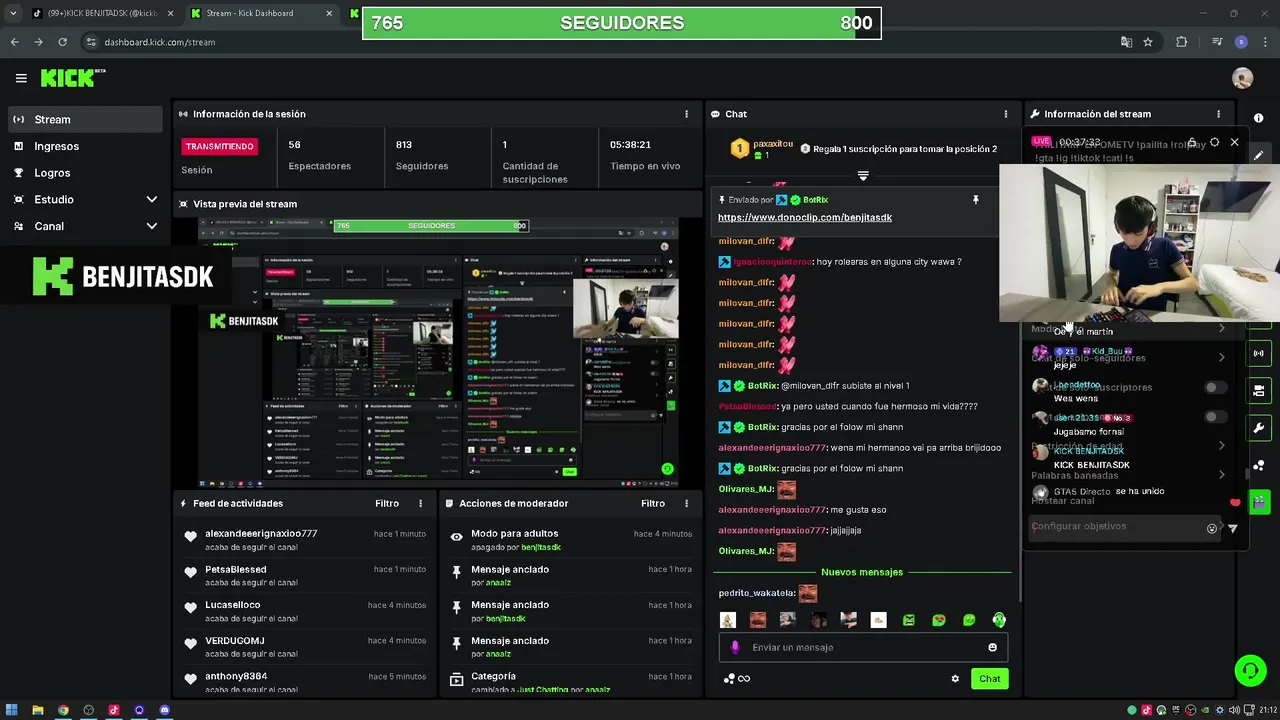Viewport: 1280px width, 720px height.
Task: Click the Enviar un mensaje input field
Action: tap(862, 647)
